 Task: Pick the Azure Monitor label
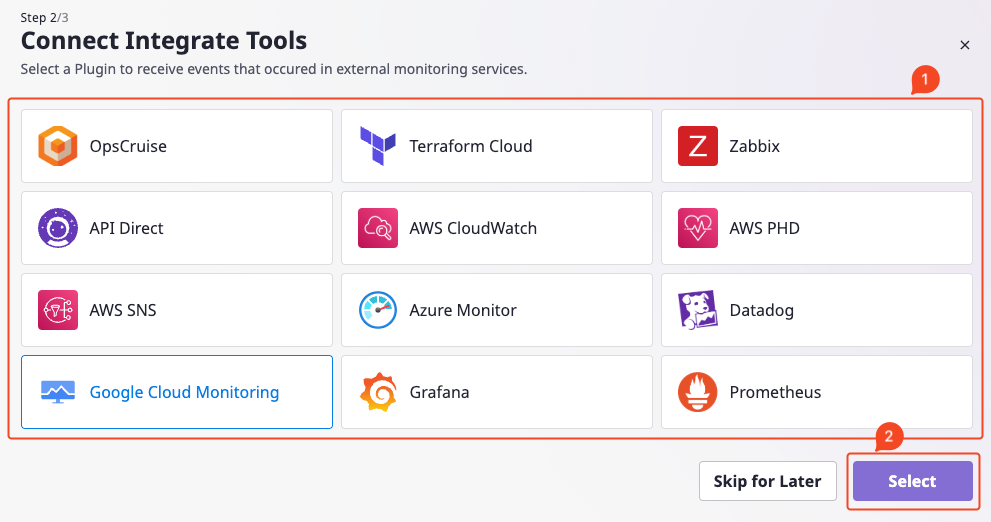[463, 310]
